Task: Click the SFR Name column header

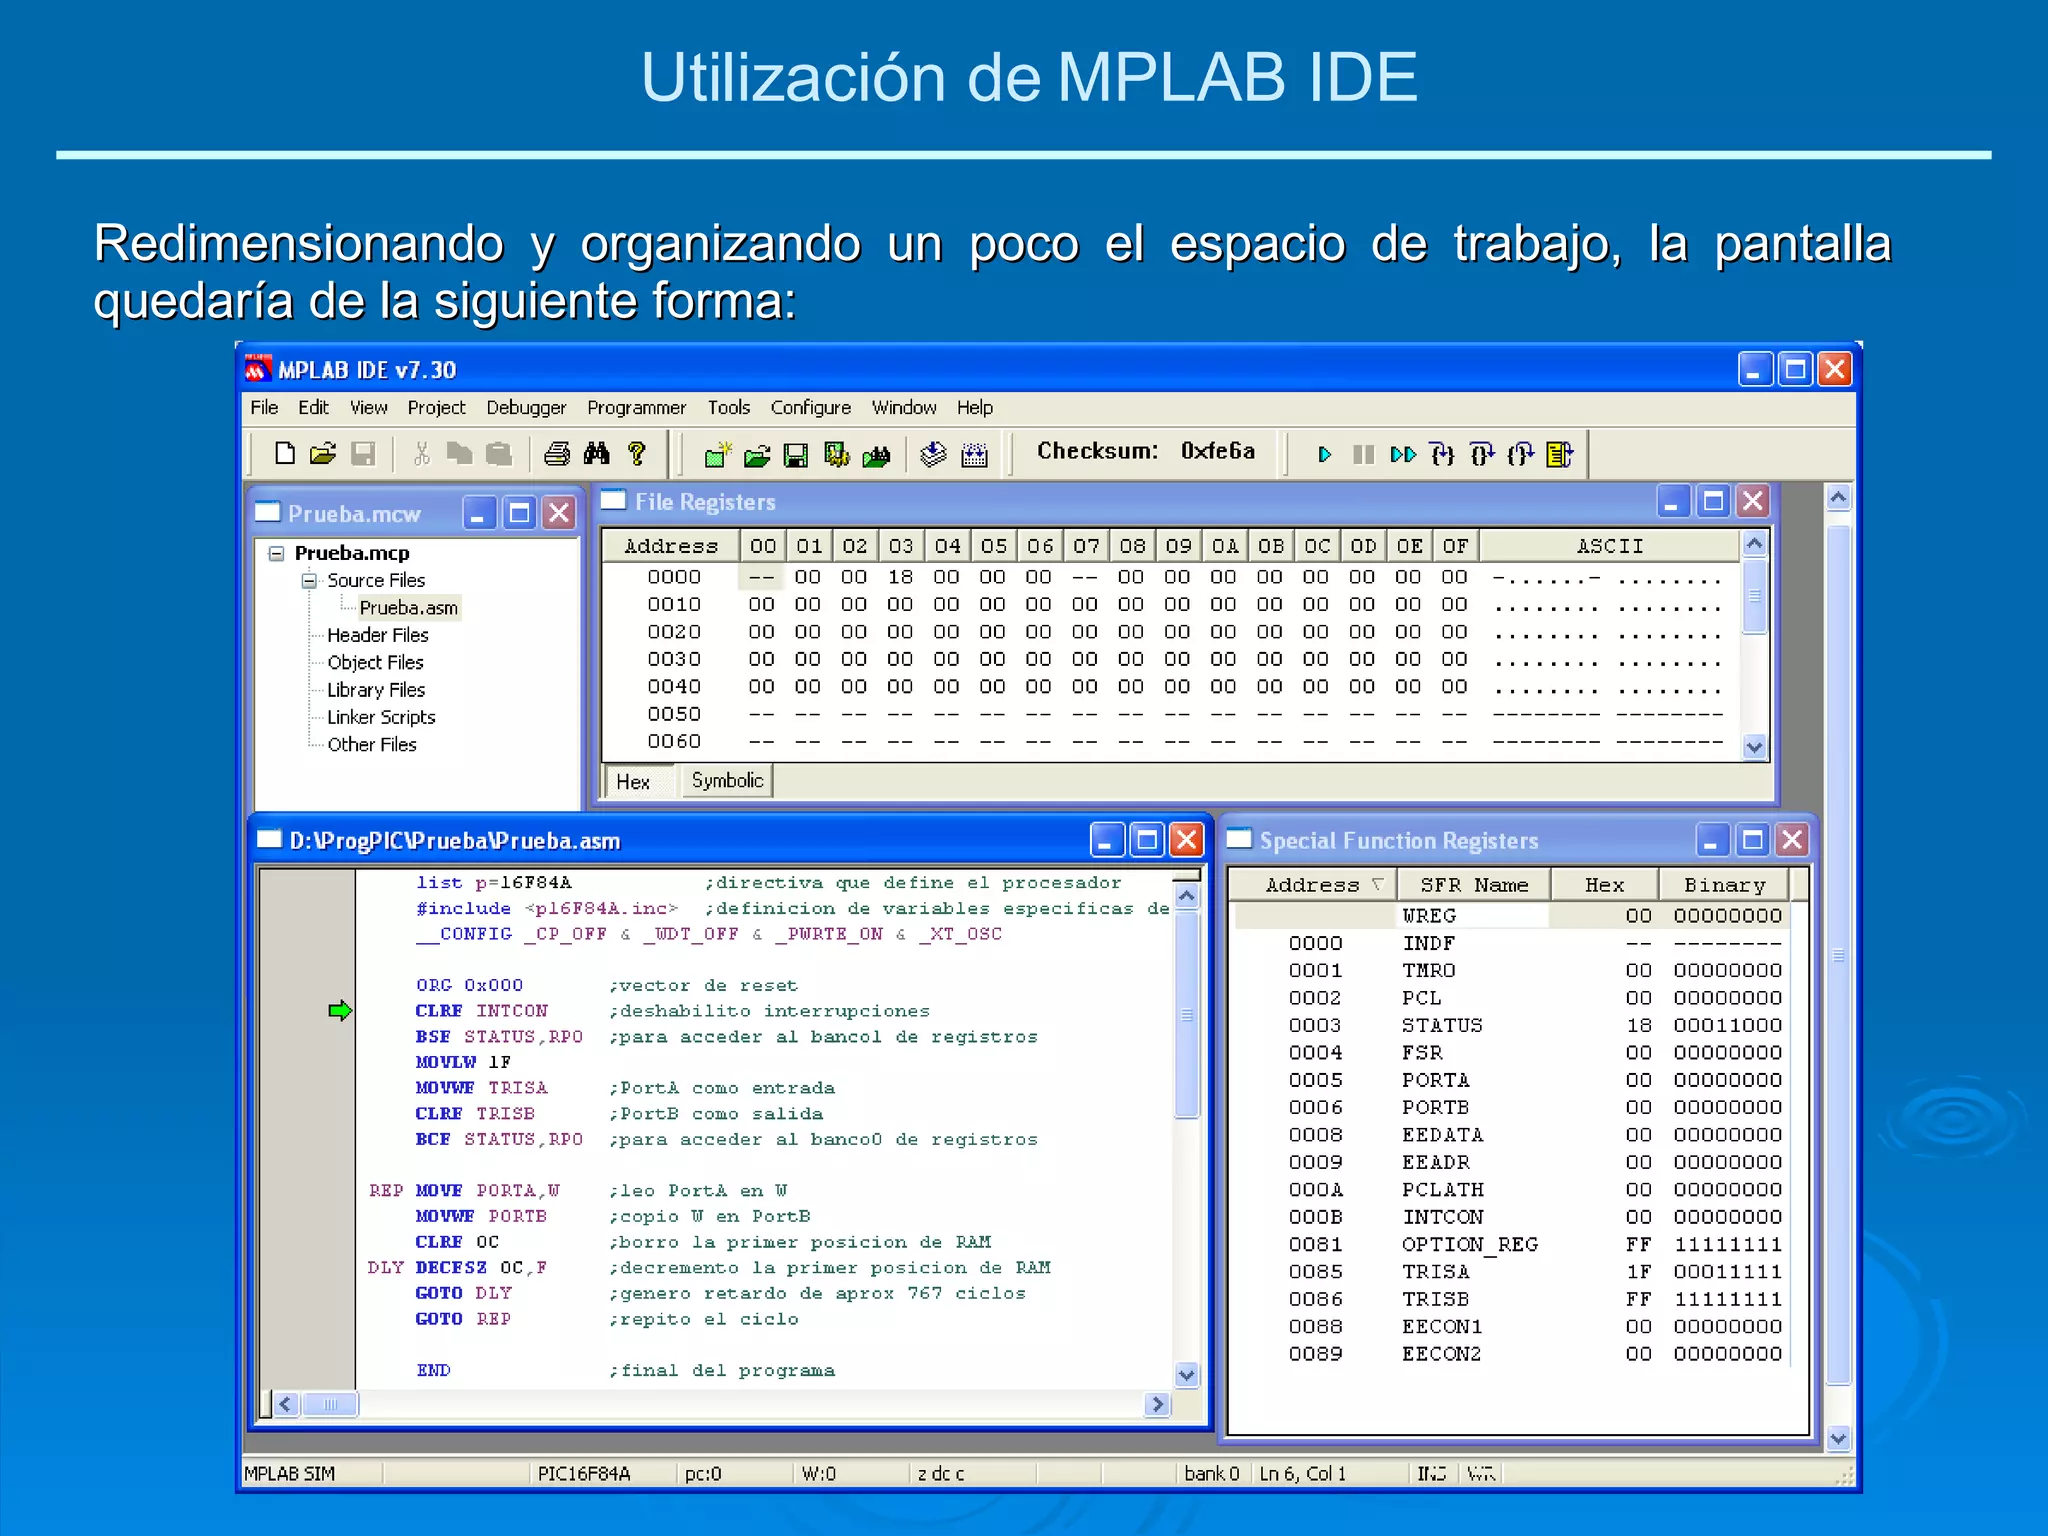Action: [1474, 885]
